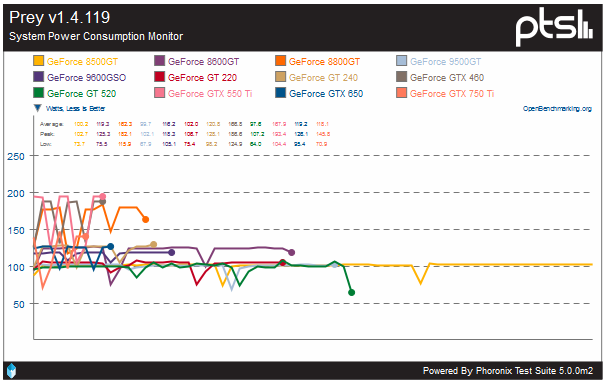This screenshot has height=384, width=606.
Task: Click the Phoronix icon in the footer bar
Action: click(12, 370)
